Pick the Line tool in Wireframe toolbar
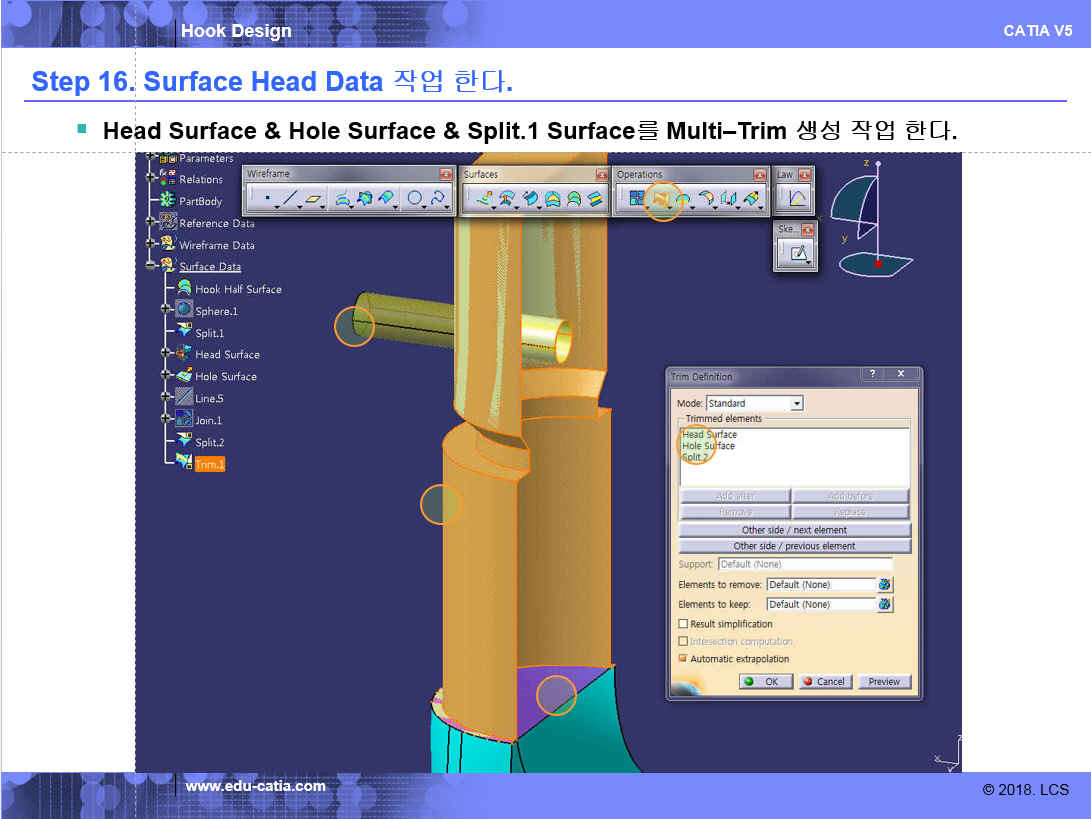The width and height of the screenshot is (1091, 819). [290, 199]
